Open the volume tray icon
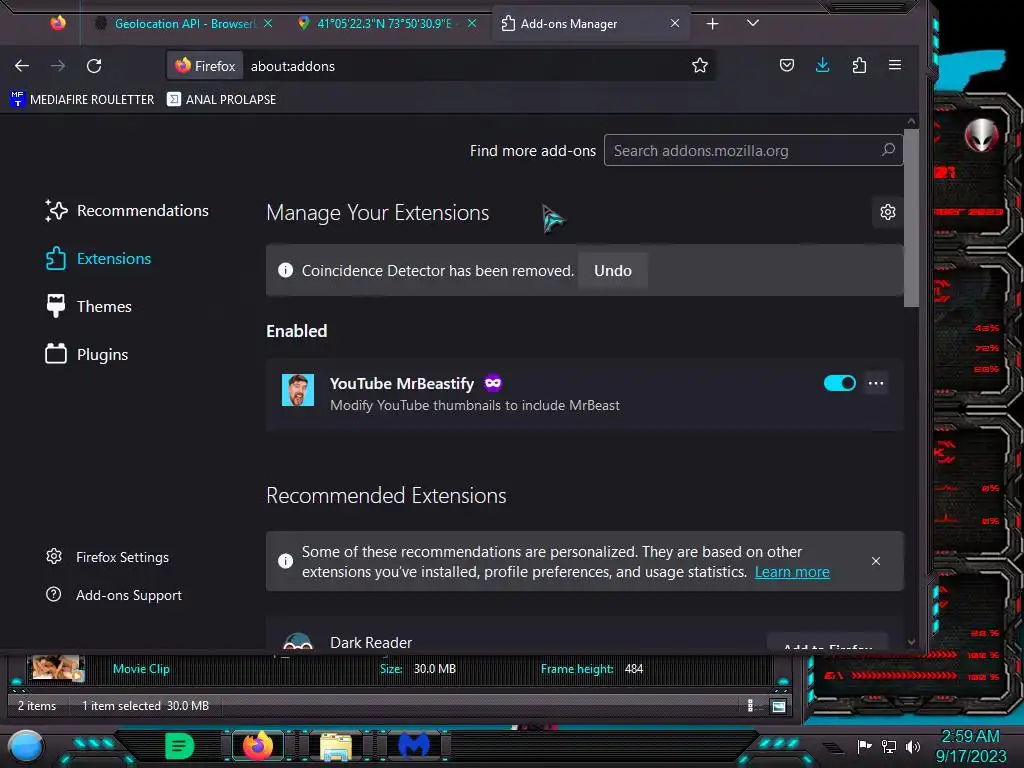 pyautogui.click(x=912, y=746)
